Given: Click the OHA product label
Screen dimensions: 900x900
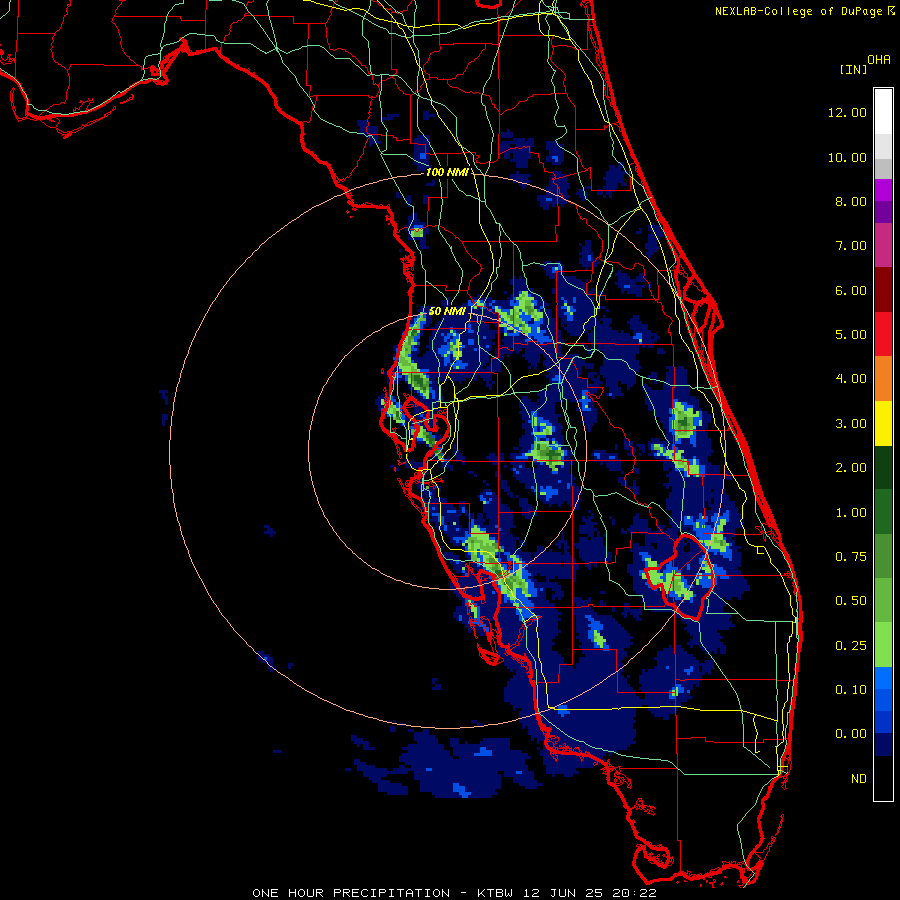Looking at the screenshot, I should click(879, 59).
